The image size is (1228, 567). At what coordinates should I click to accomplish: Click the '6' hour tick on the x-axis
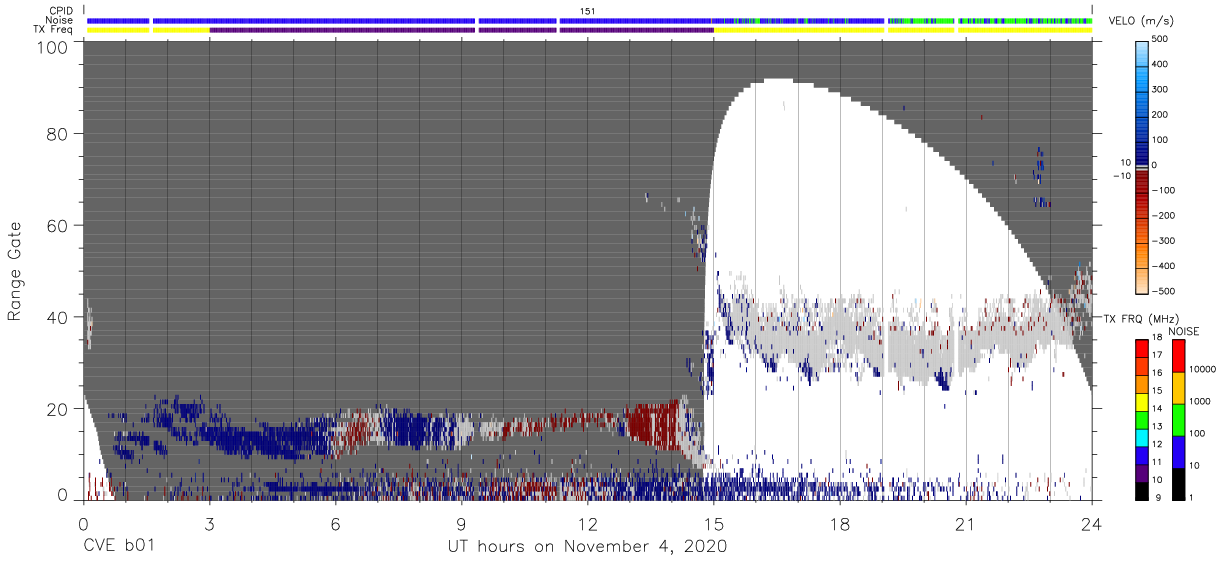point(335,524)
